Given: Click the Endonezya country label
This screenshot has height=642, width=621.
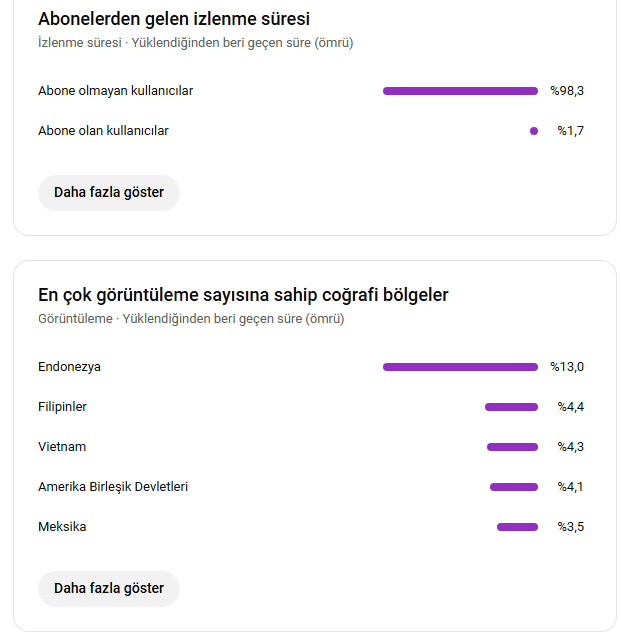Looking at the screenshot, I should tap(69, 367).
